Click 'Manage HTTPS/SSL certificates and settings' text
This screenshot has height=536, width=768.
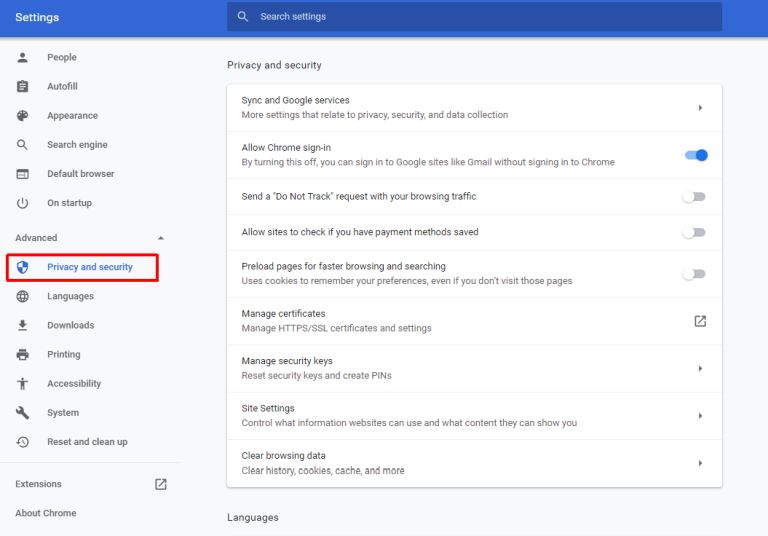click(x=336, y=328)
